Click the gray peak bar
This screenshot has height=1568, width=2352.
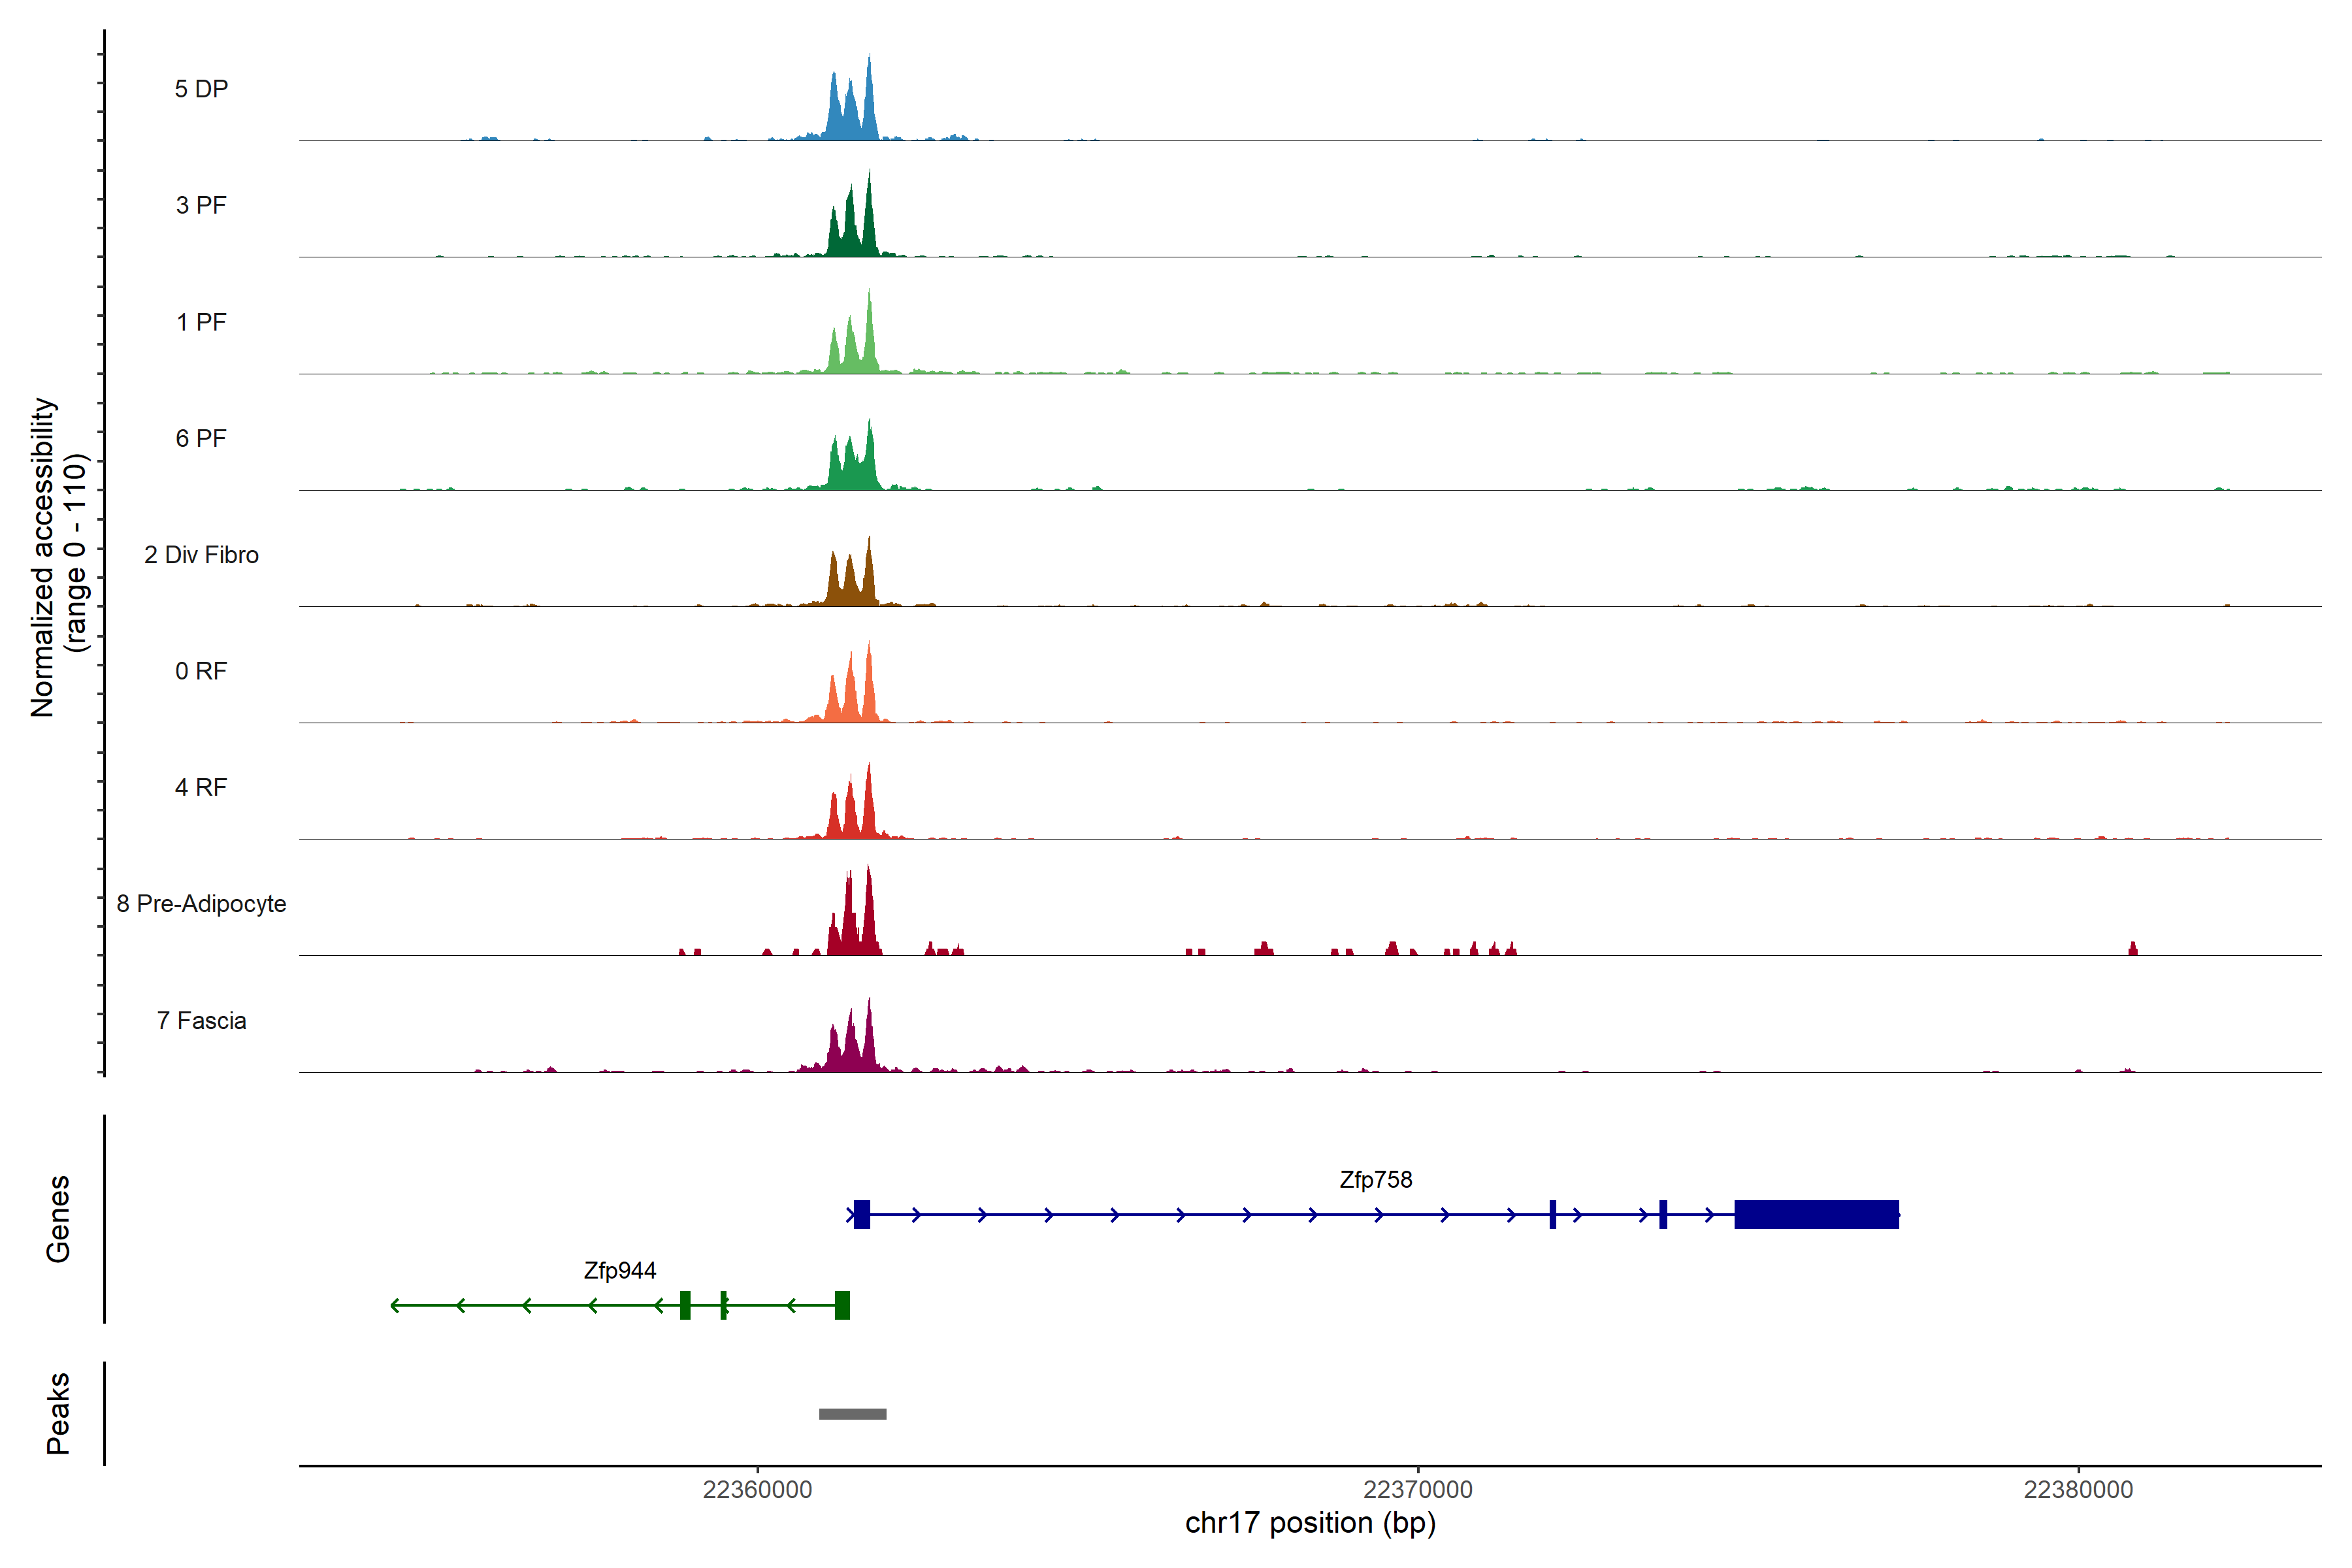852,1414
